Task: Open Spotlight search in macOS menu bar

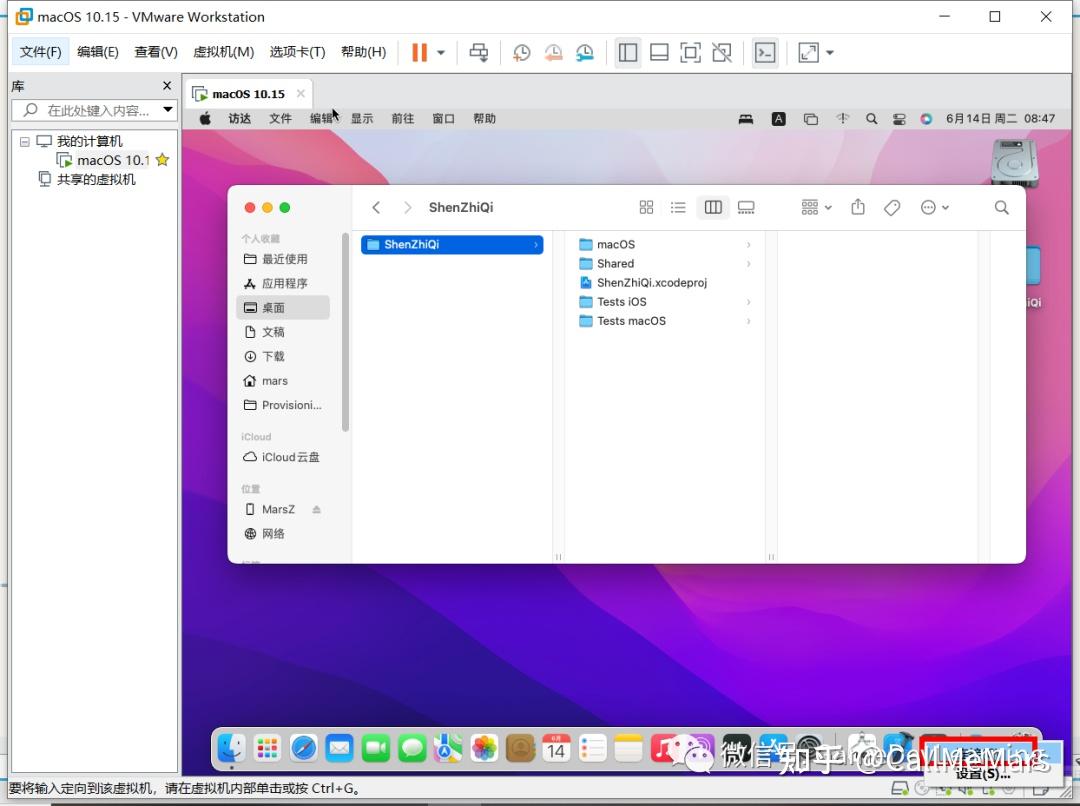Action: tap(871, 118)
